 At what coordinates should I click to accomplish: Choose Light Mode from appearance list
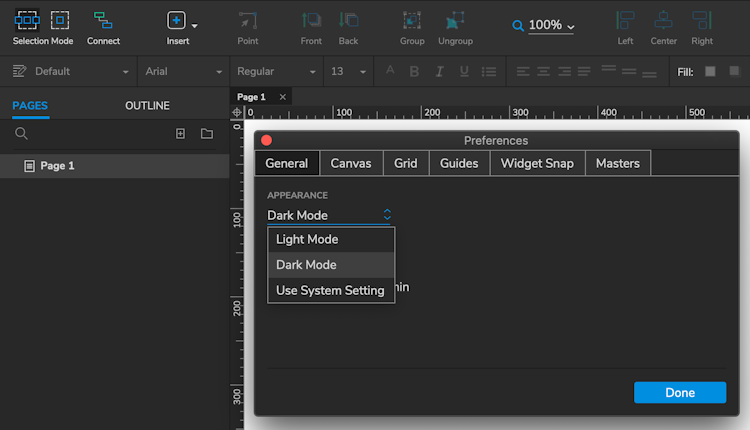(x=307, y=239)
